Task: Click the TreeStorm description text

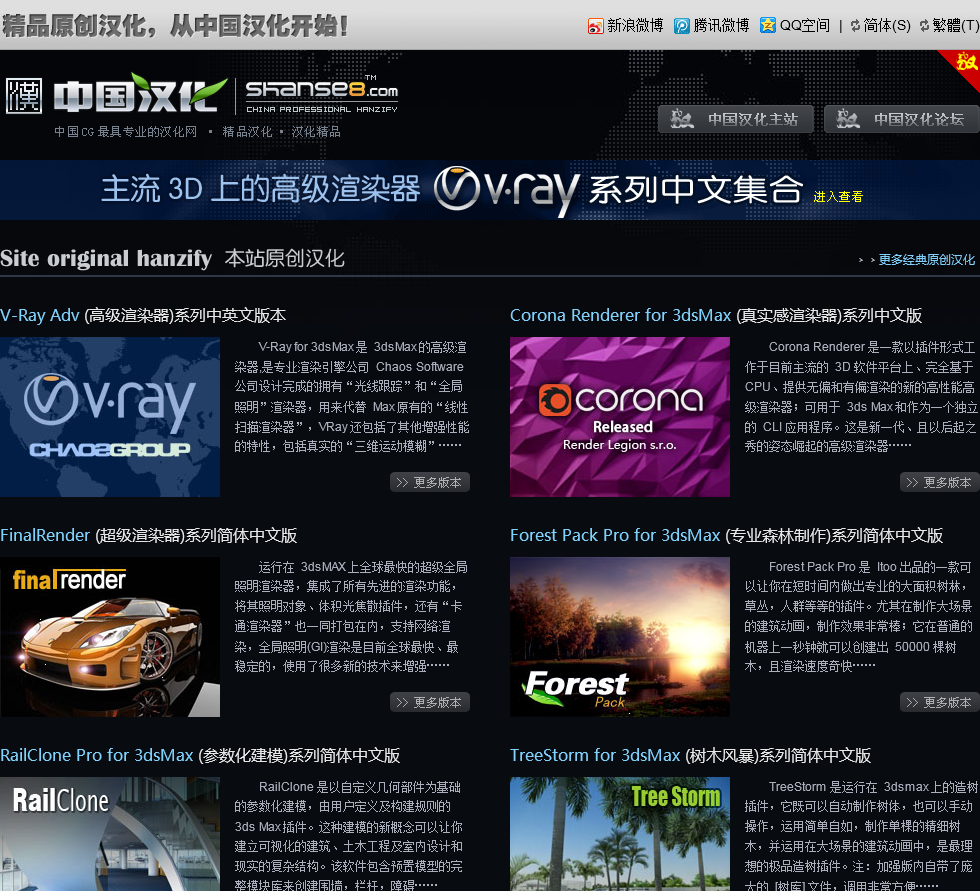Action: (x=861, y=835)
